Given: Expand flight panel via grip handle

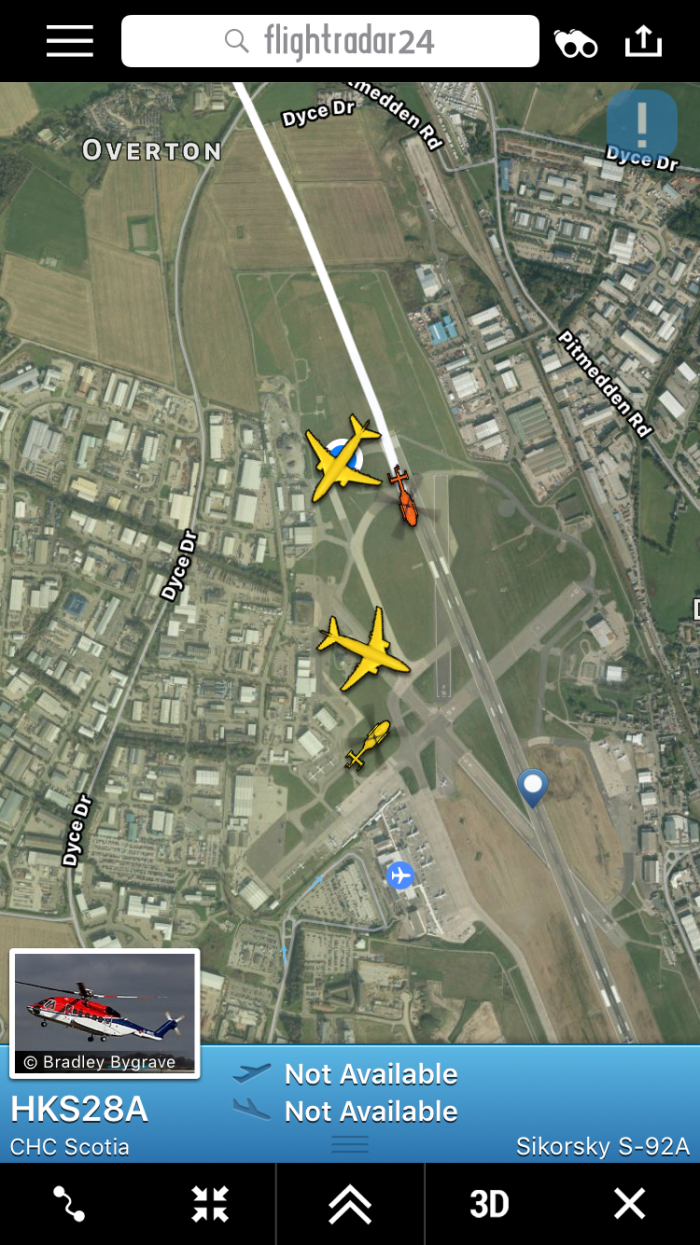Looking at the screenshot, I should 350,1144.
